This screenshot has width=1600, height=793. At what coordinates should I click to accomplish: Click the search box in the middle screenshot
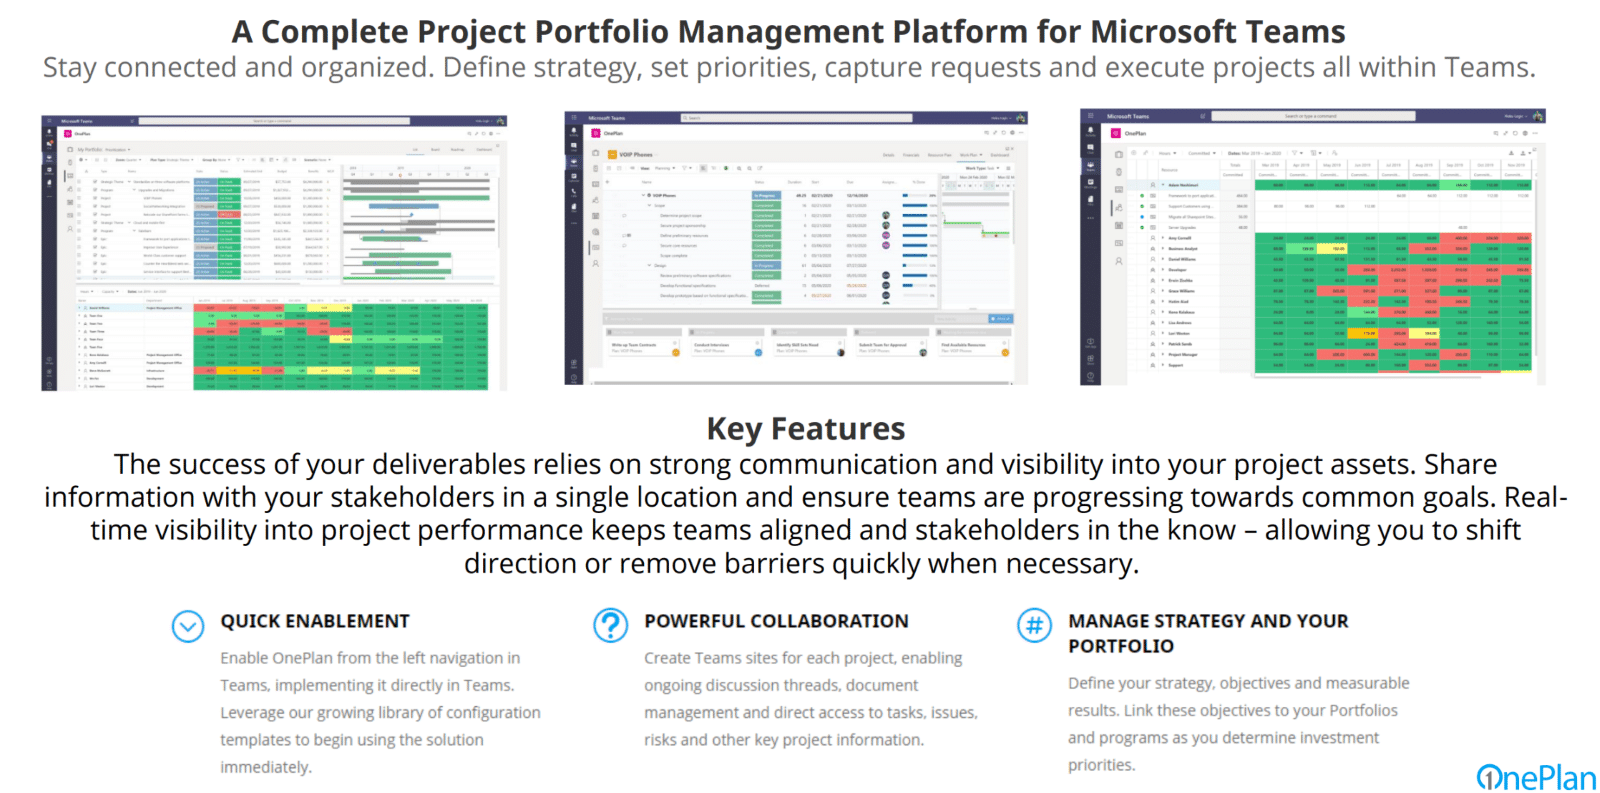coord(796,118)
